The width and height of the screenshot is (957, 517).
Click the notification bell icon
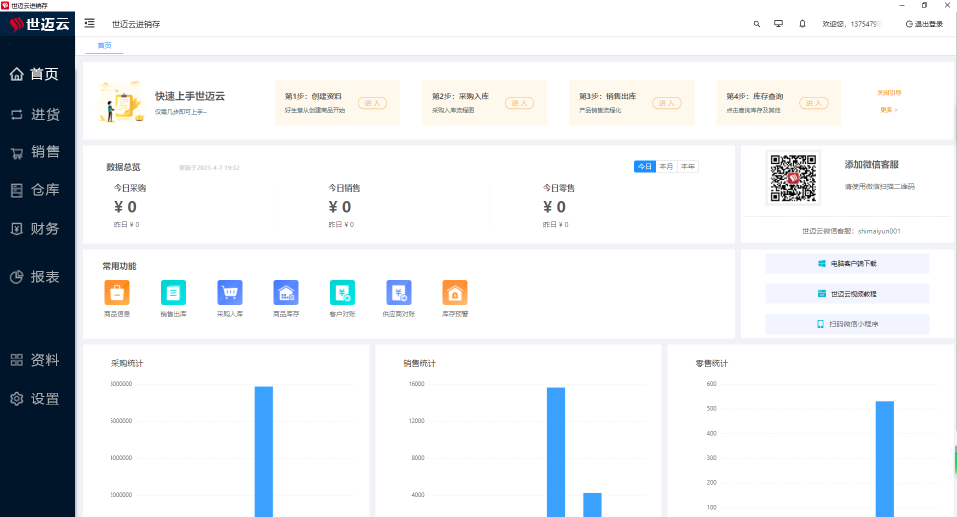802,23
